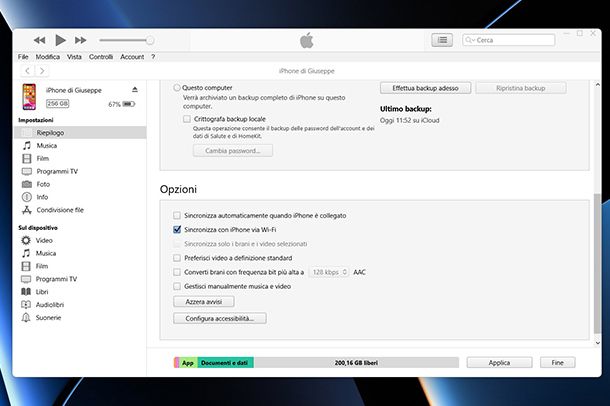Open the Modifica menu

pos(47,57)
